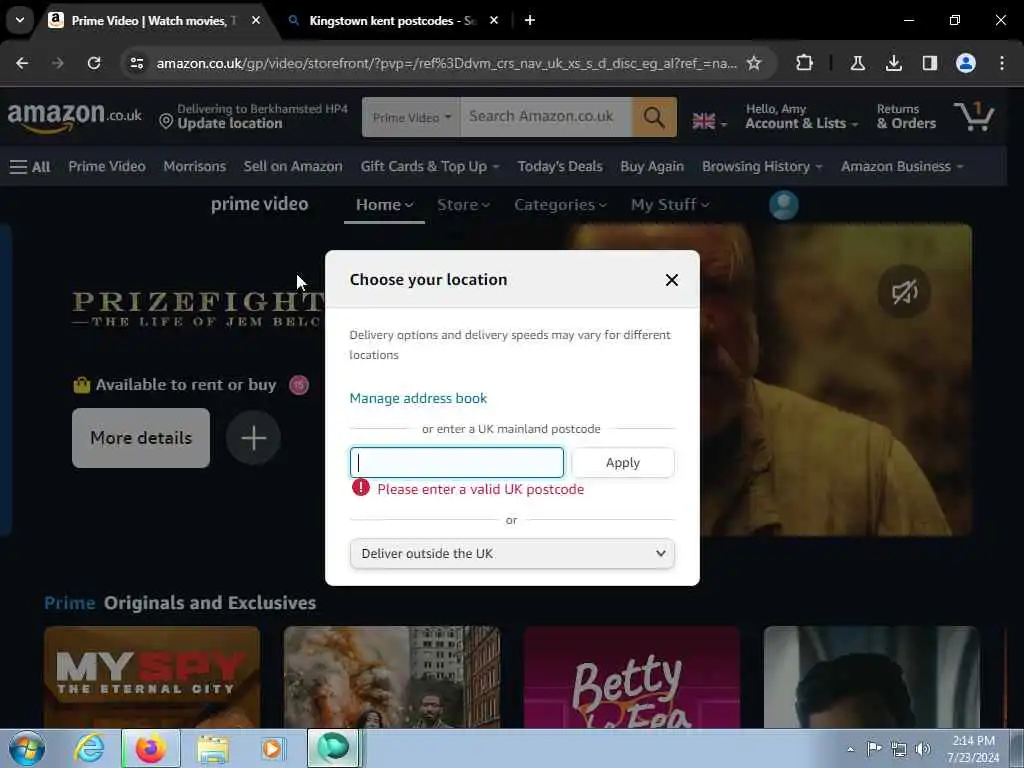Open Returns & Orders
1024x768 pixels.
pyautogui.click(x=906, y=116)
